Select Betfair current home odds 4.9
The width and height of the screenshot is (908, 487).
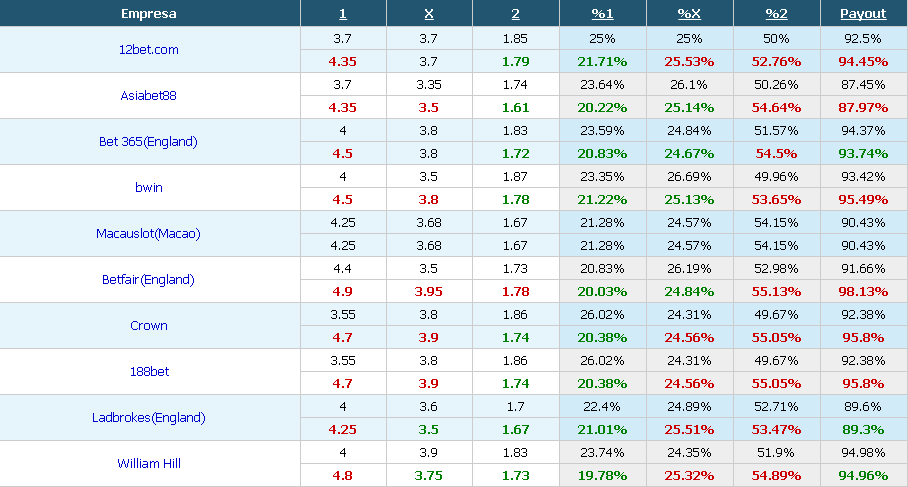(x=343, y=292)
